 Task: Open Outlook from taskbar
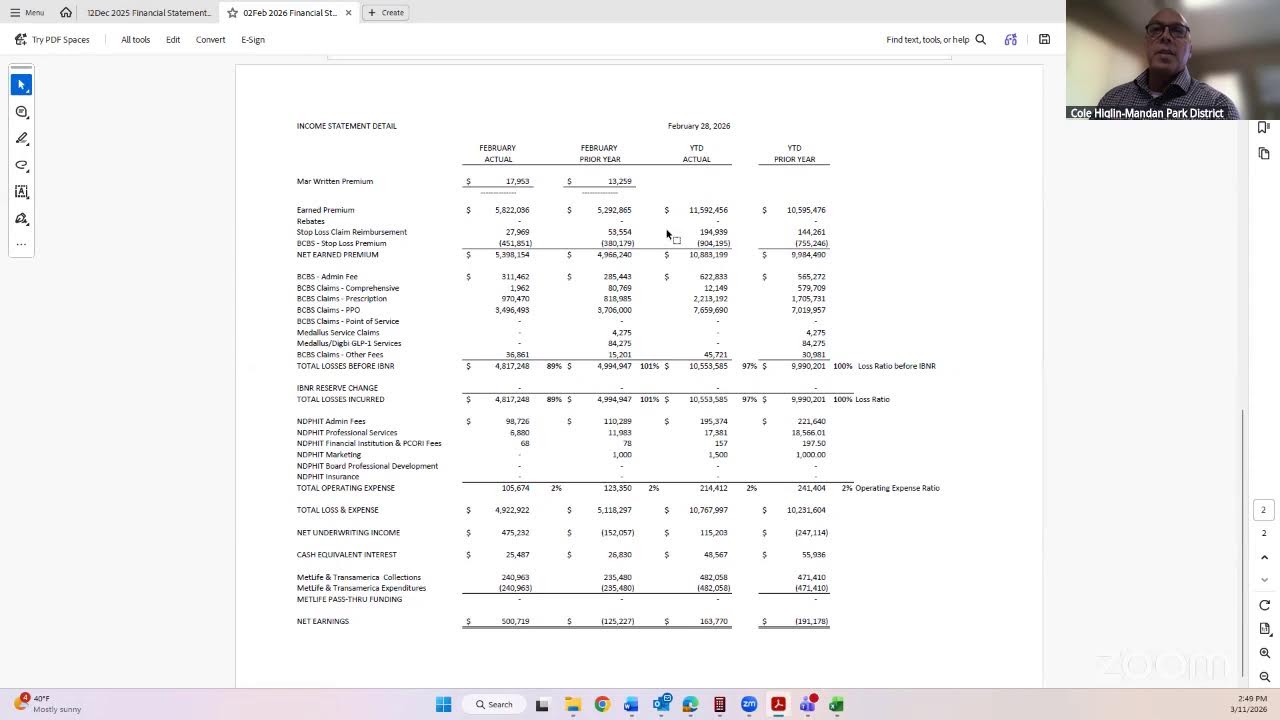(x=661, y=705)
